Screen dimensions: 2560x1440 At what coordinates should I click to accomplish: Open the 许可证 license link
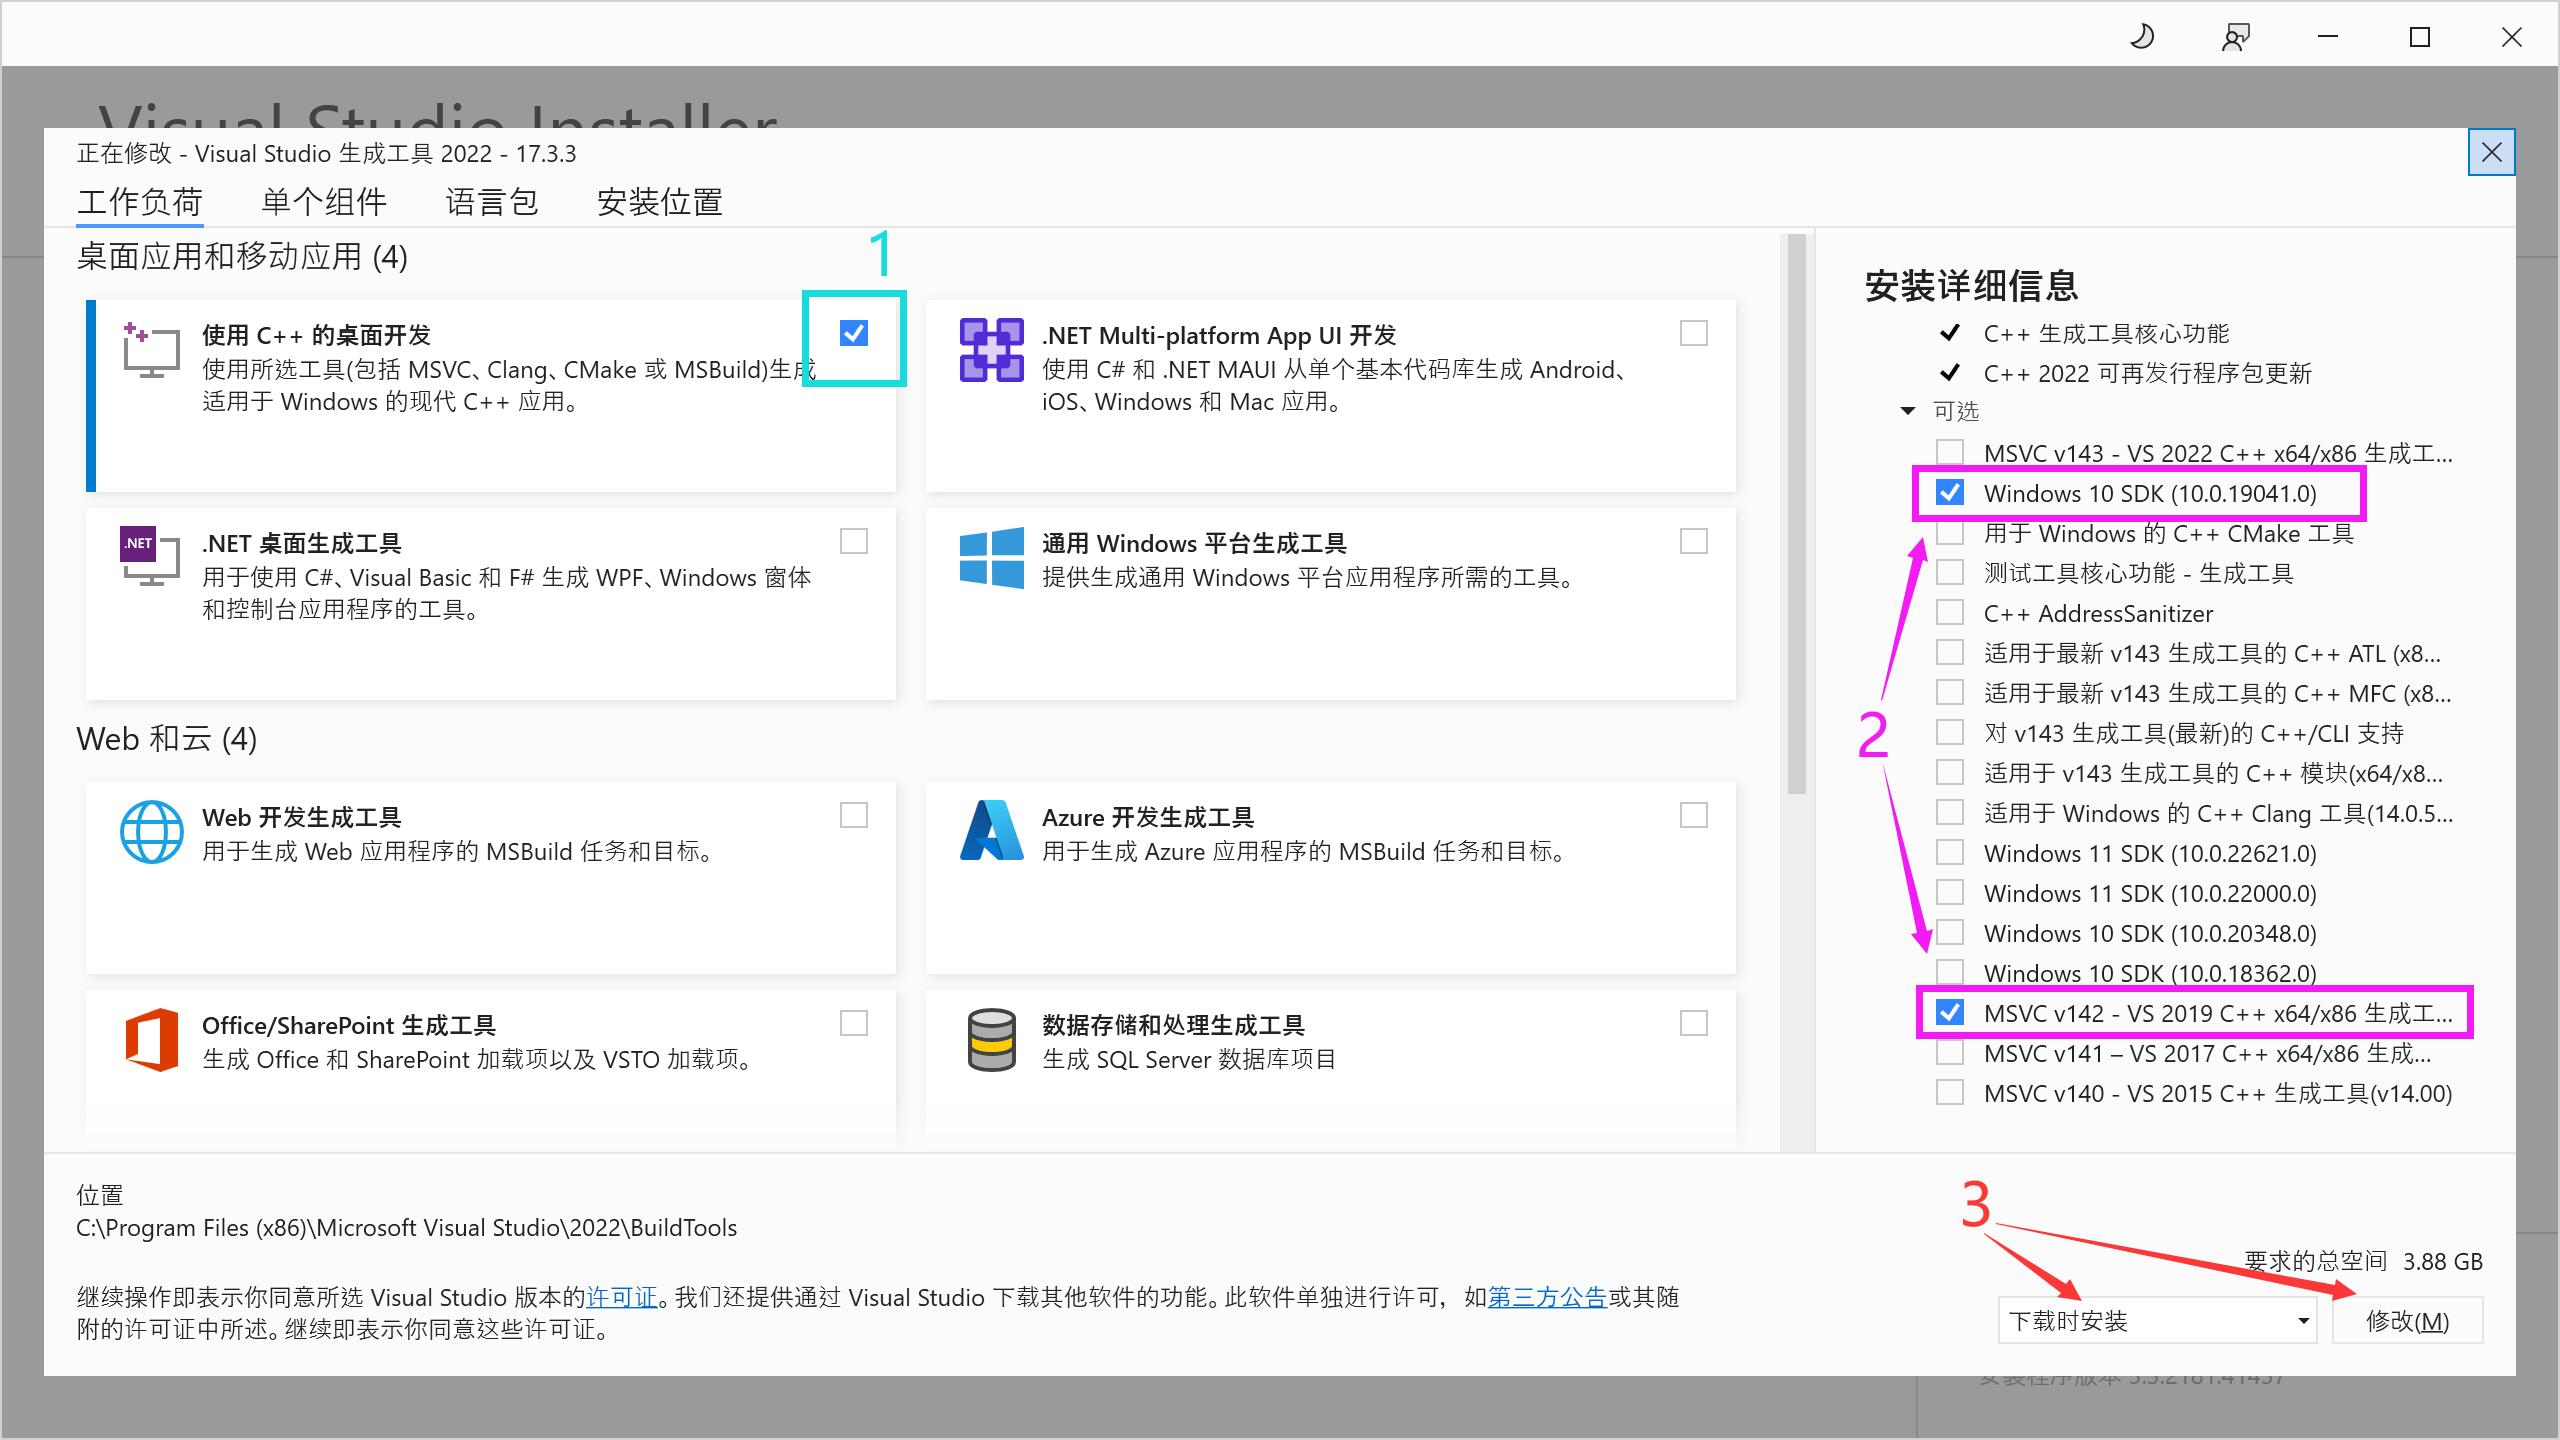tap(622, 1297)
